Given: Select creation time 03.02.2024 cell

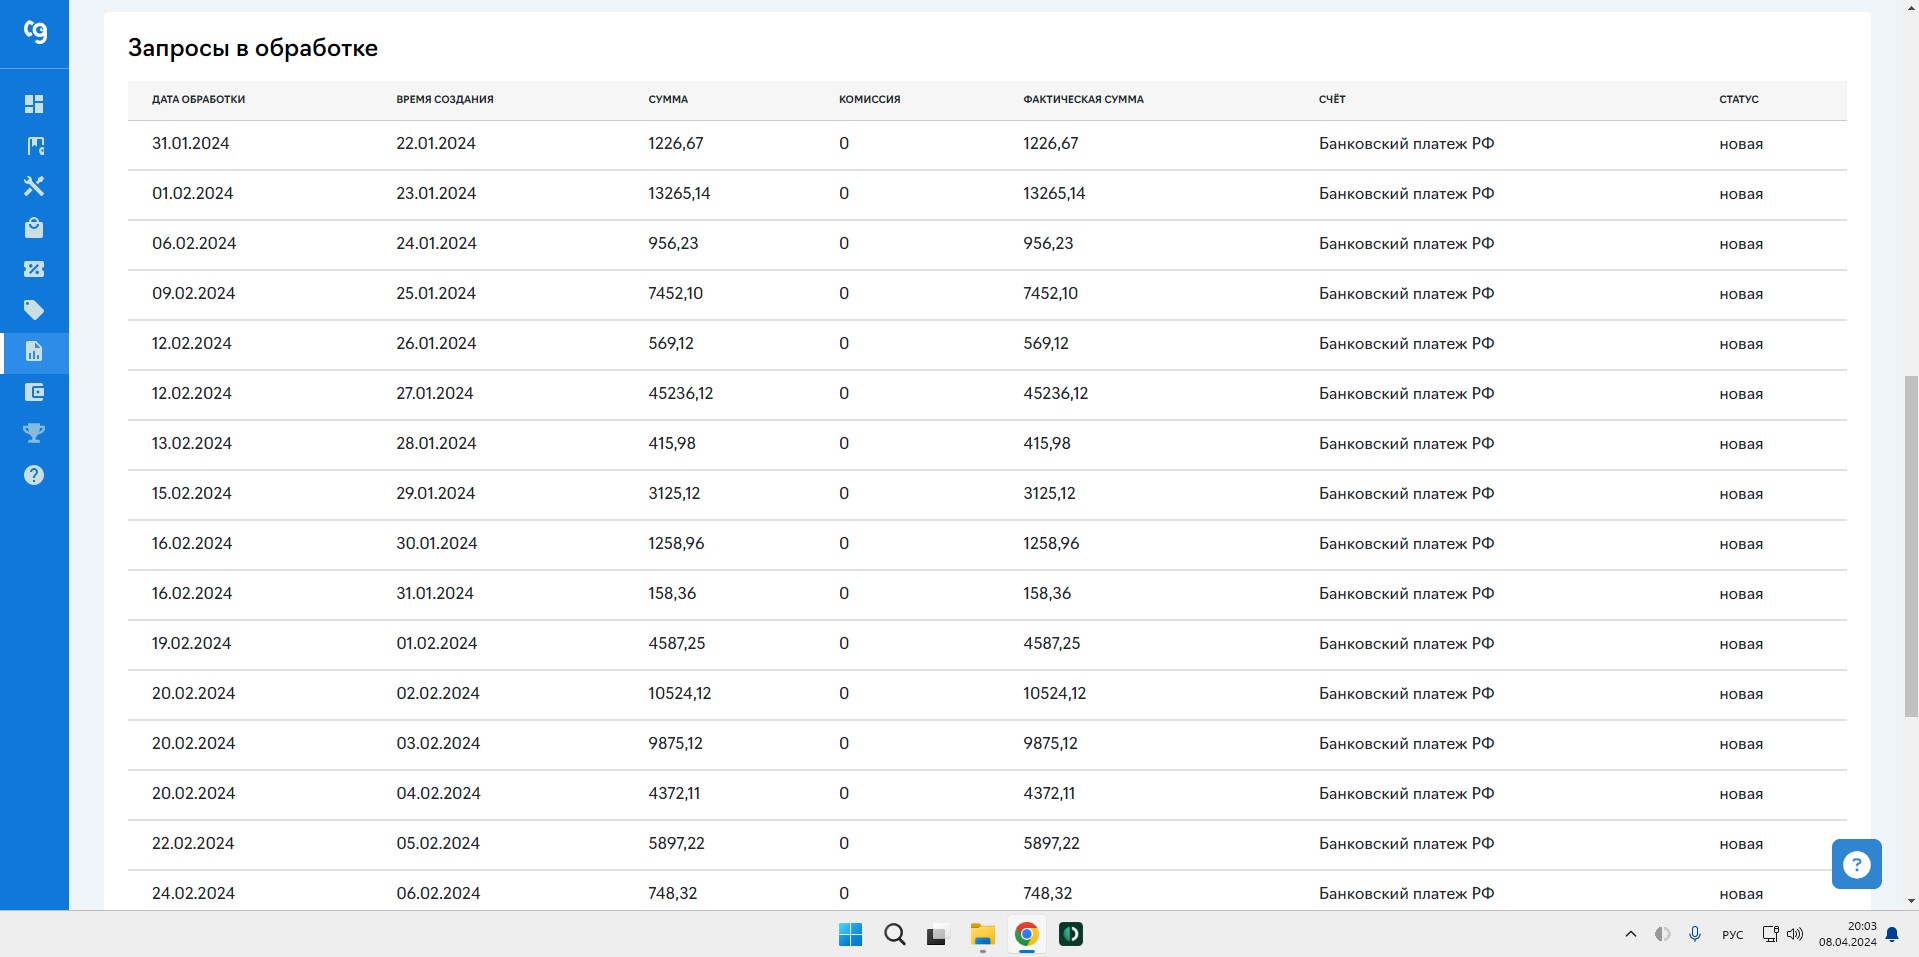Looking at the screenshot, I should 438,743.
